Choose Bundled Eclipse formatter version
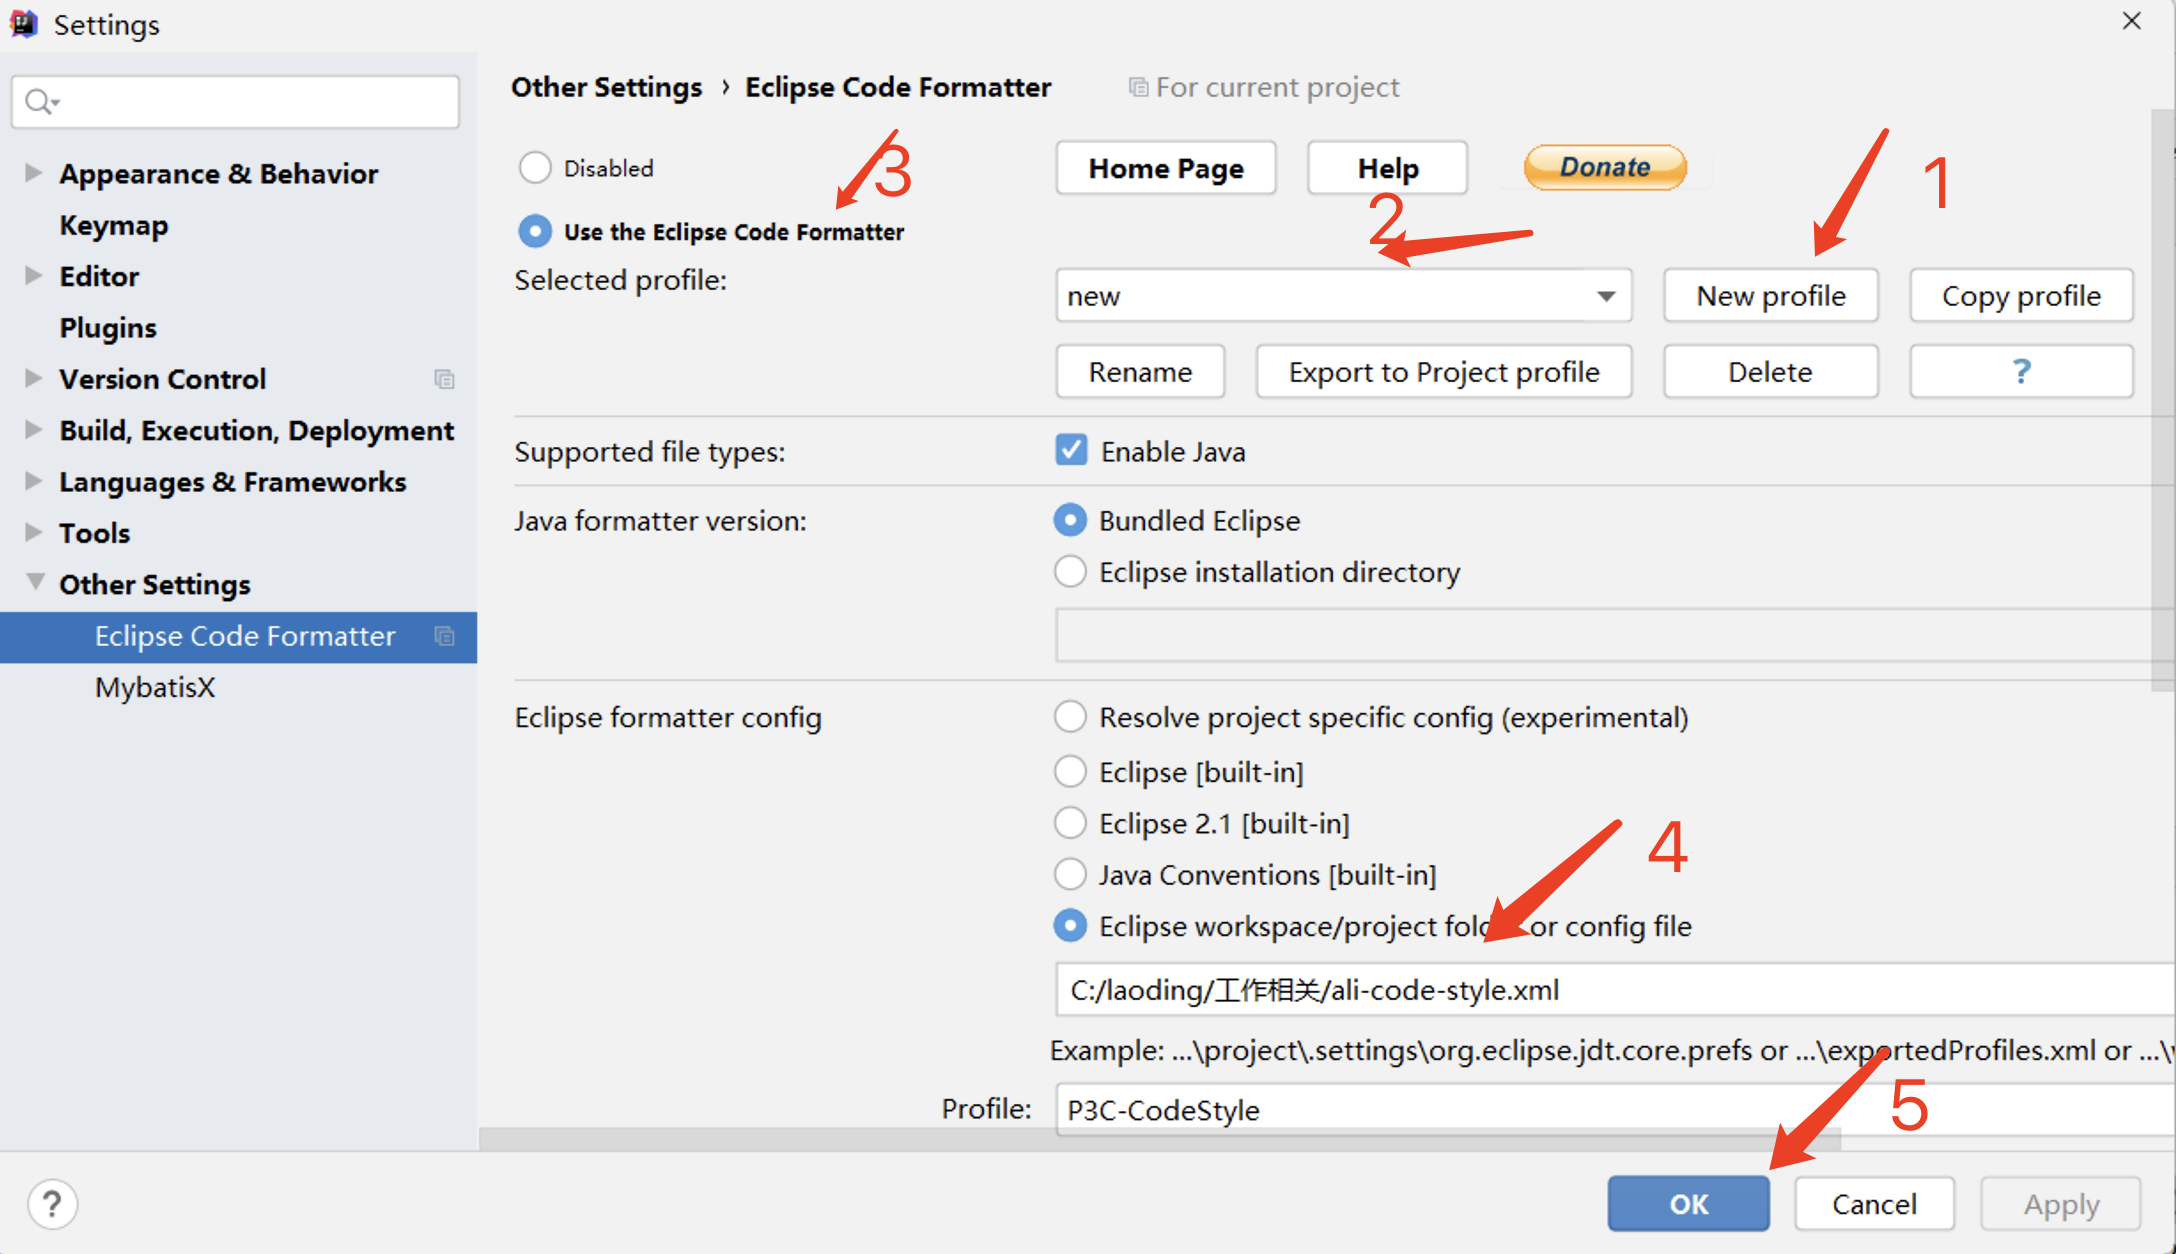The image size is (2176, 1254). point(1070,520)
